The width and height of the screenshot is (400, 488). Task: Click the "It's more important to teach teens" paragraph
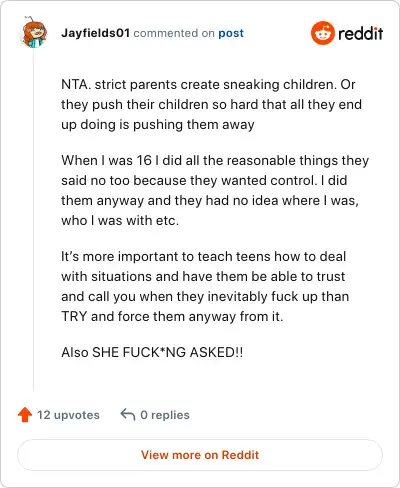tap(205, 286)
